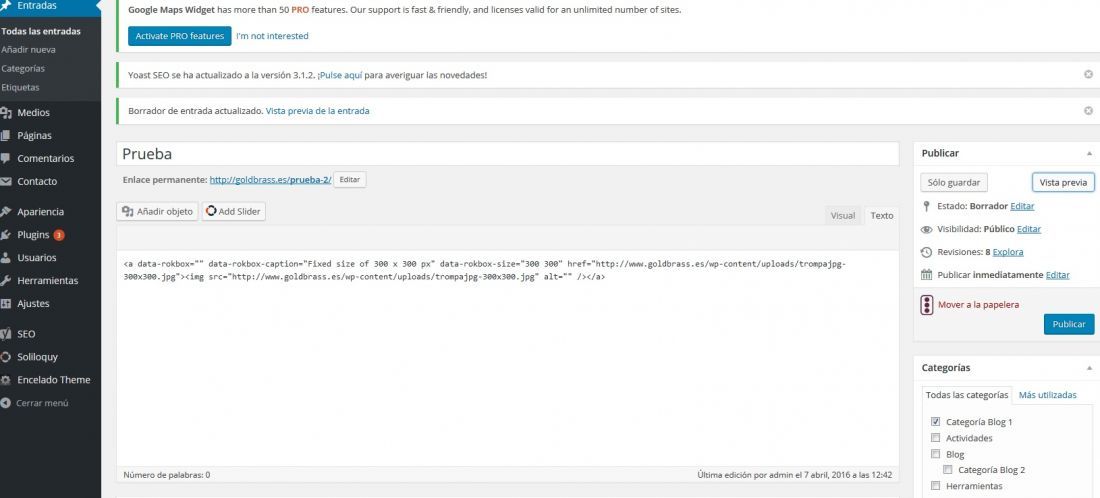Click Añadir objeto media button
The image size is (1100, 498).
pos(158,211)
